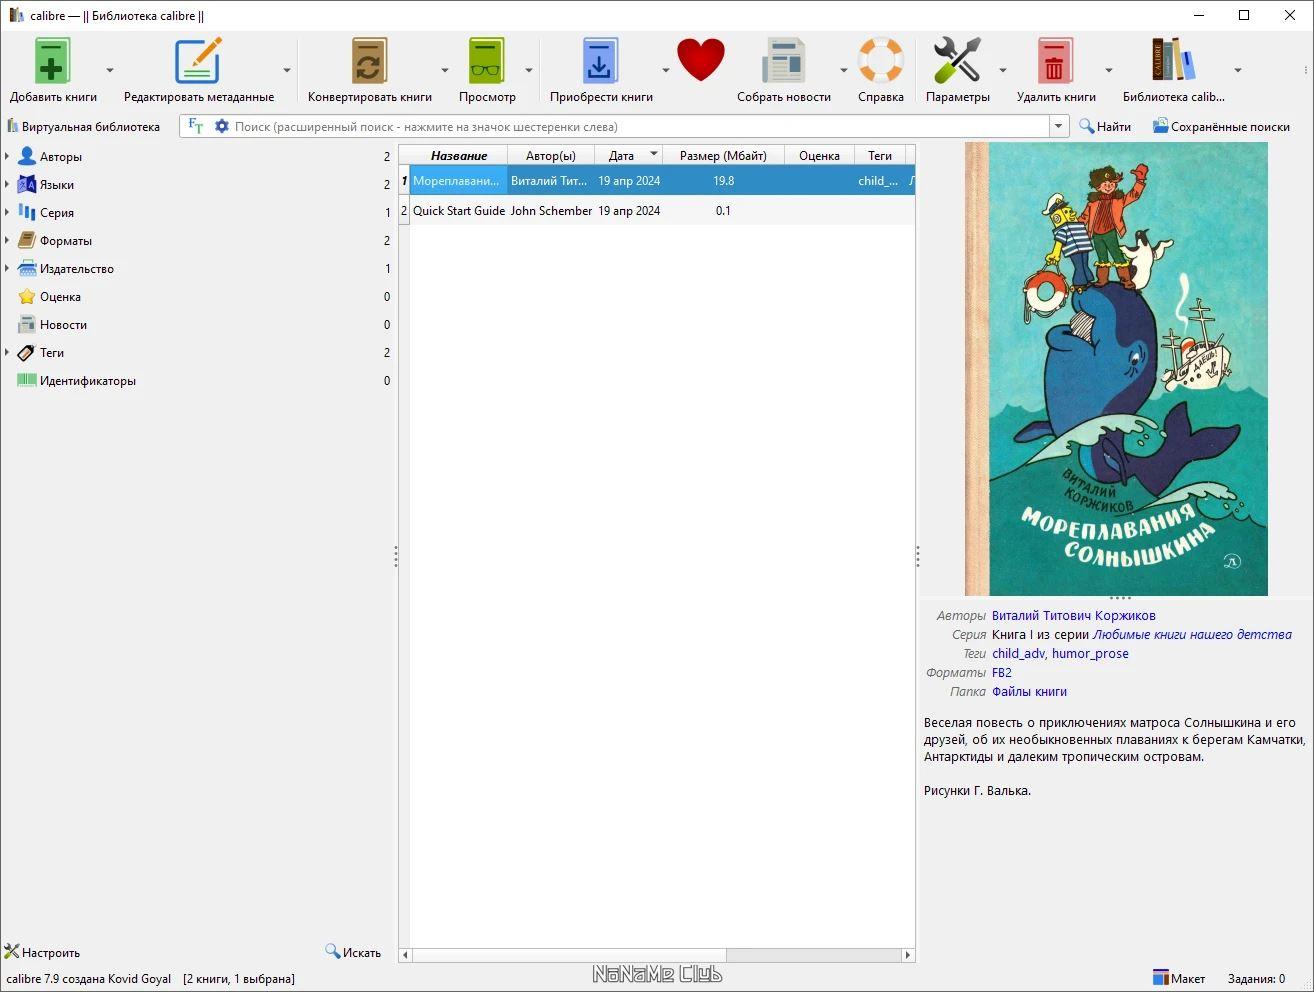The height and width of the screenshot is (992, 1314).
Task: Expand the Authors tree node
Action: pos(8,157)
